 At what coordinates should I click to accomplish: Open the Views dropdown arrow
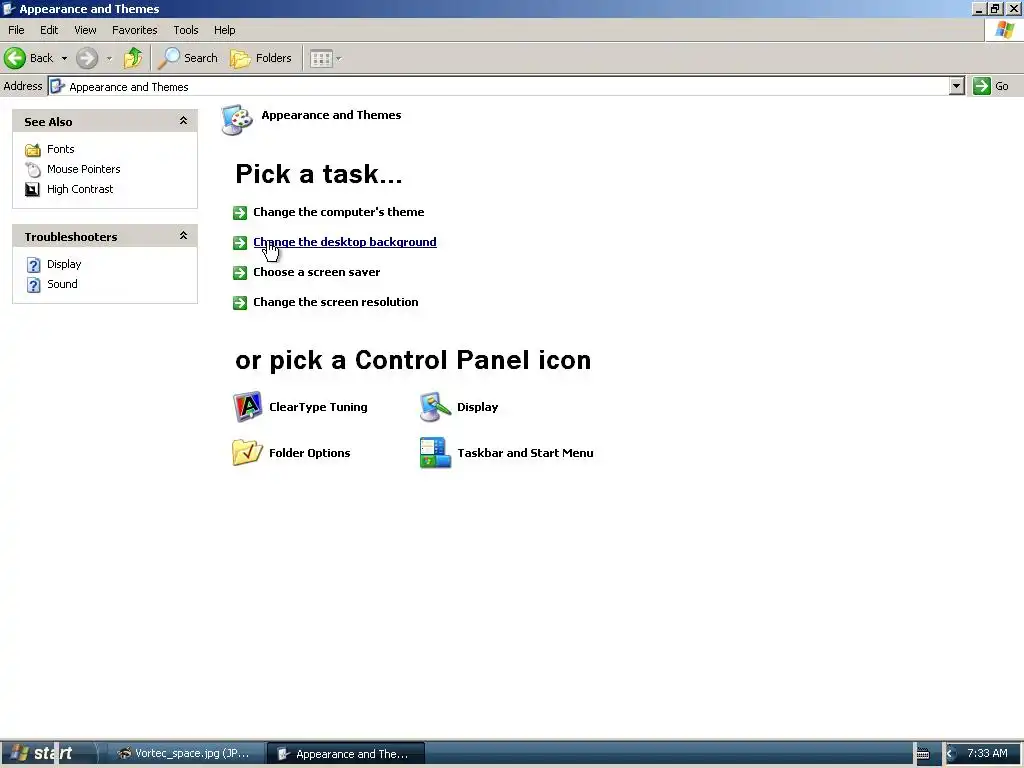click(x=338, y=59)
